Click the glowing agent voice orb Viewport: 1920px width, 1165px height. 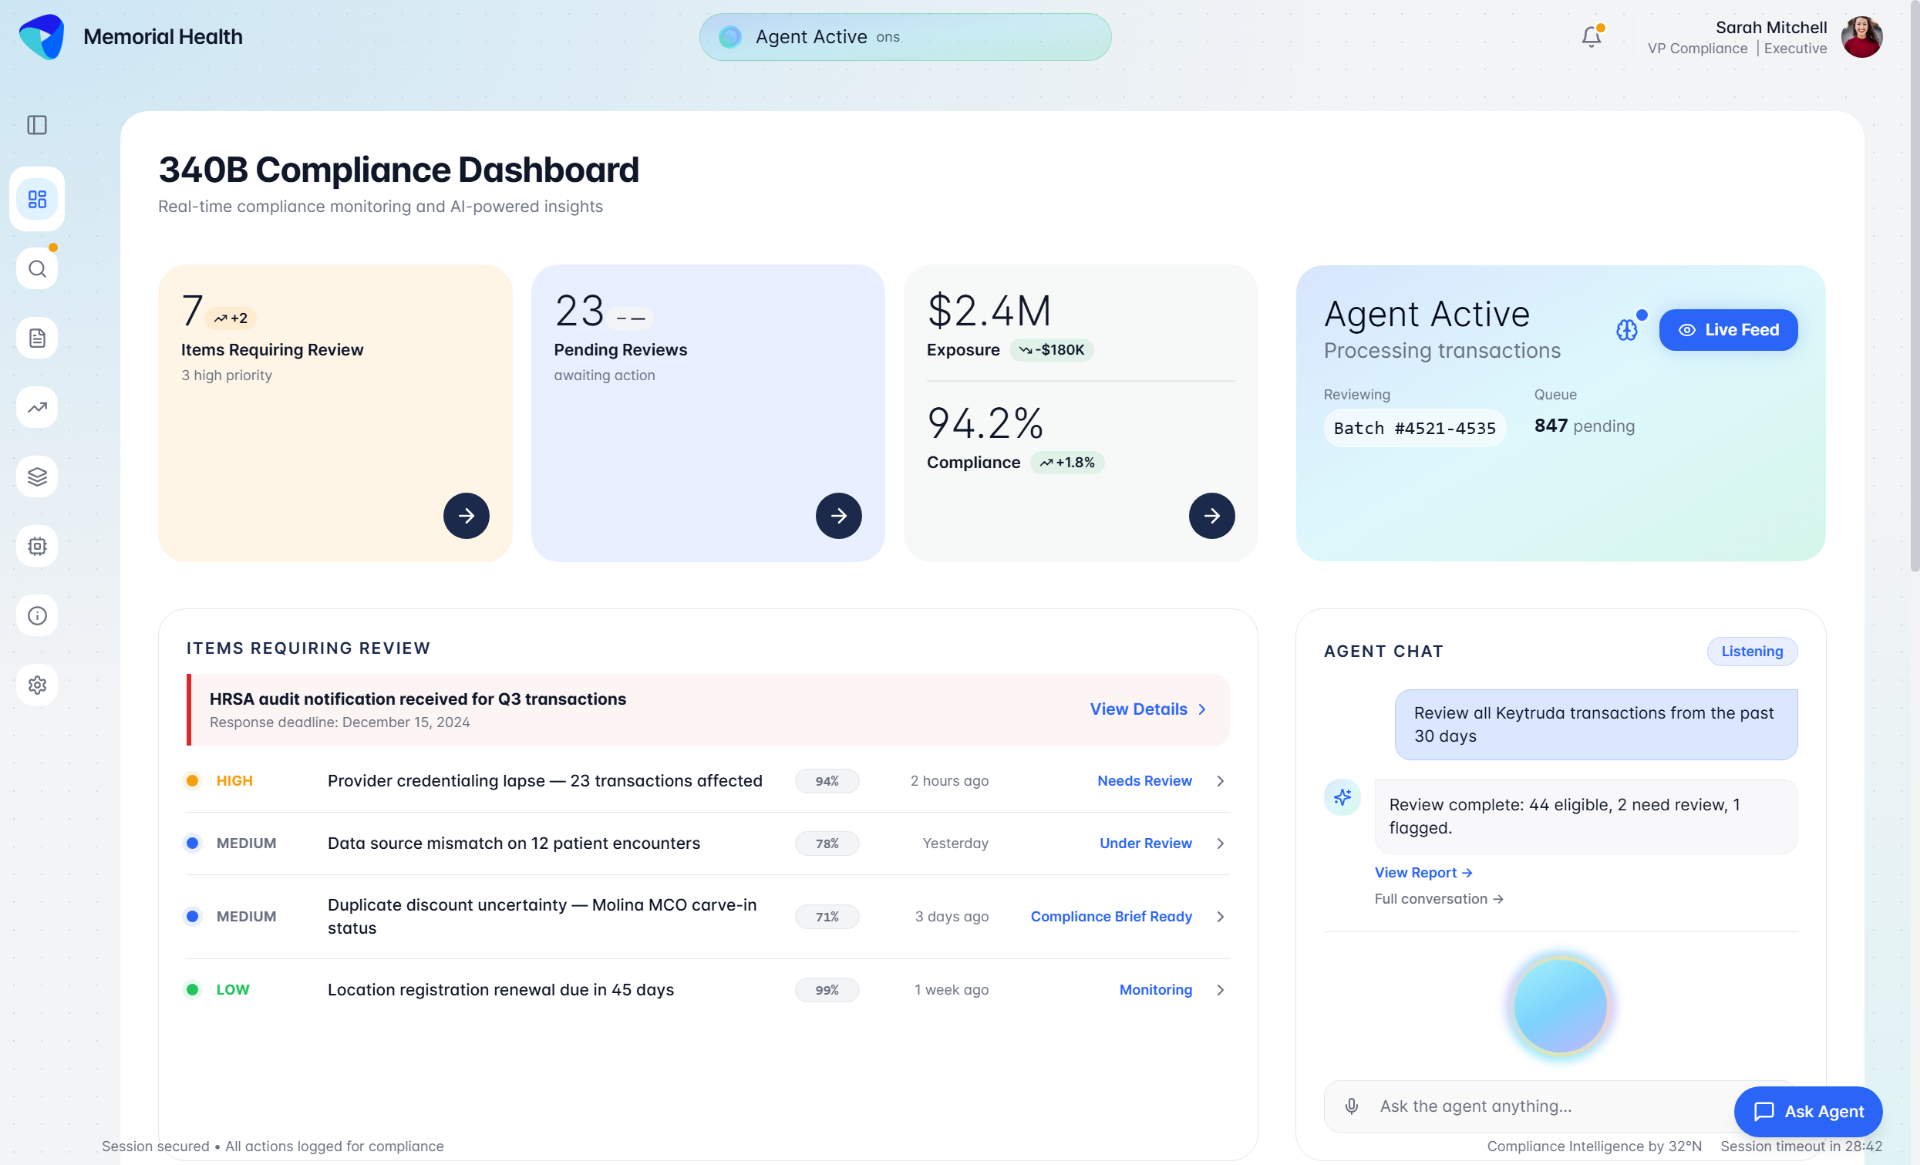point(1560,1006)
